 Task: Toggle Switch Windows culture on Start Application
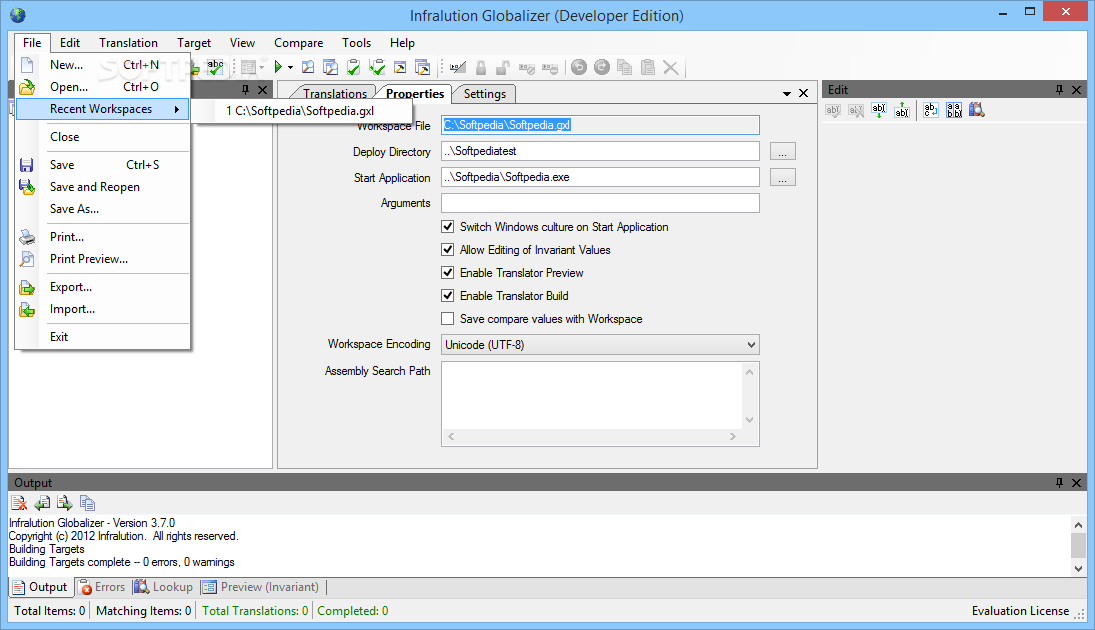(448, 227)
